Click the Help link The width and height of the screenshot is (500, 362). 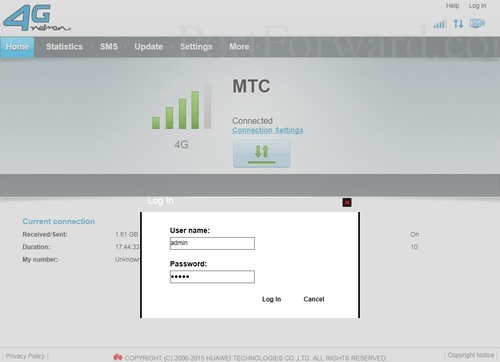[x=452, y=6]
